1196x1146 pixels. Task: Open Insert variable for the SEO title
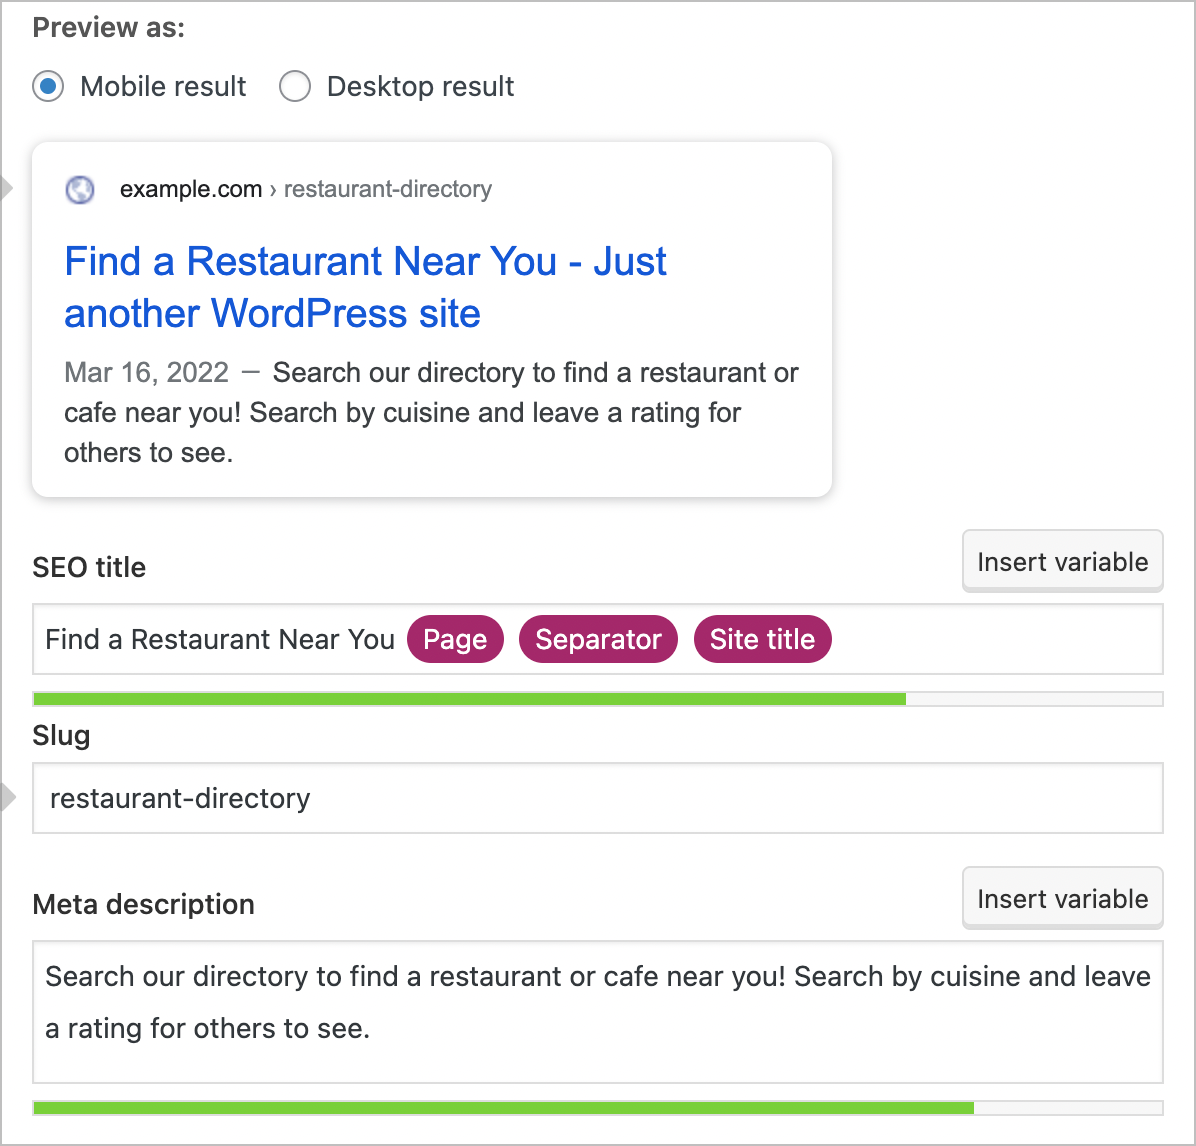coord(1062,561)
